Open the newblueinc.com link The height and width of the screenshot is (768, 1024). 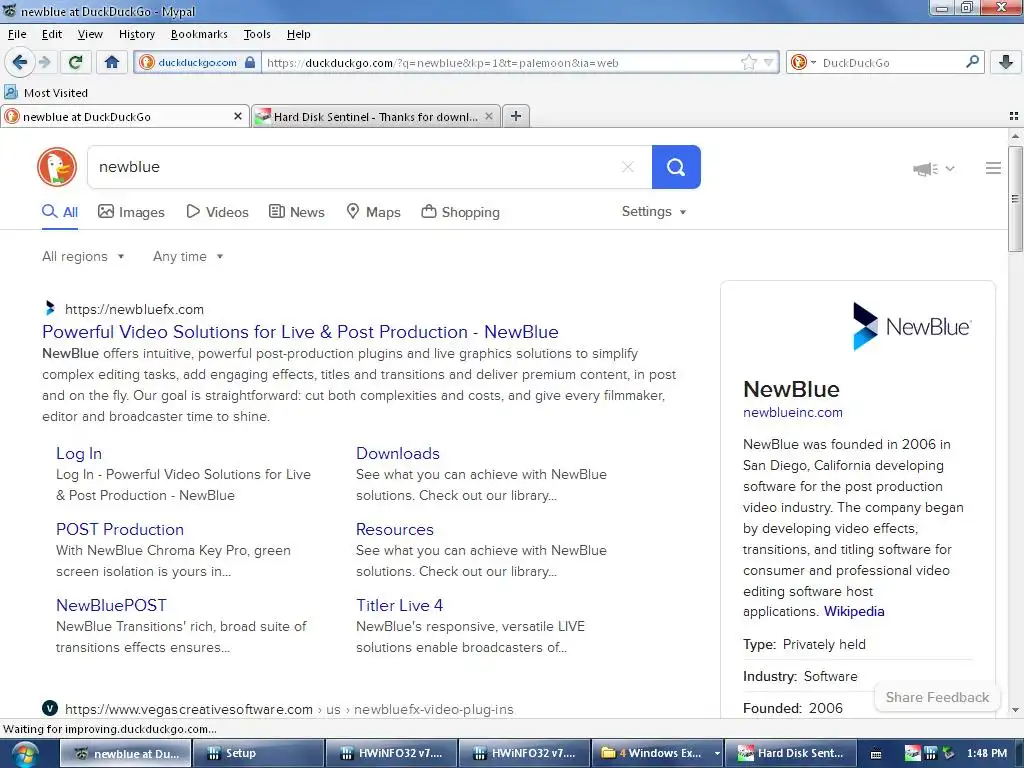(x=793, y=412)
